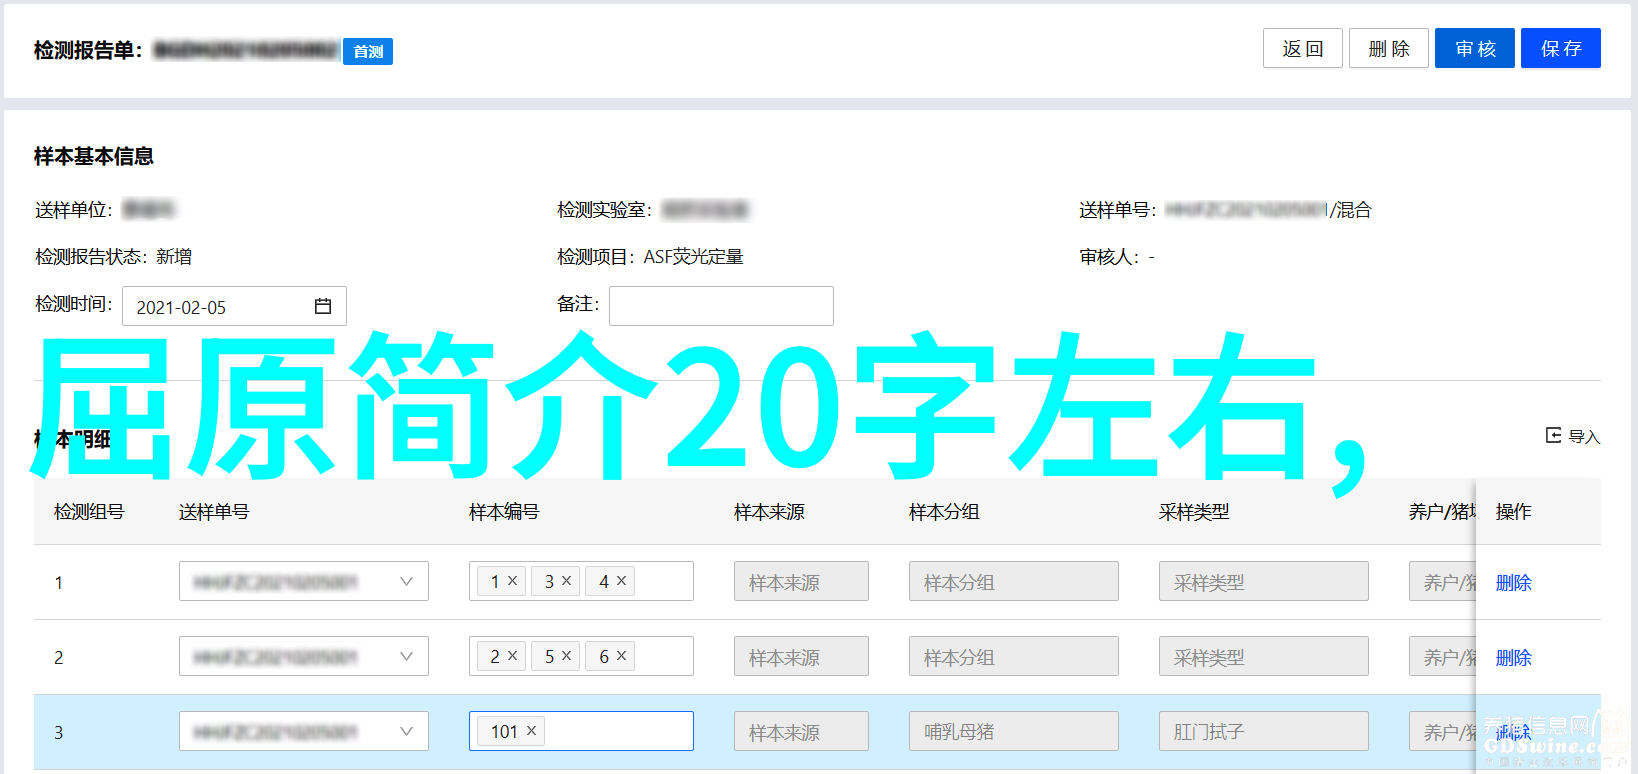1638x774 pixels.
Task: Click 删除 link in row 1
Action: pos(1513,582)
